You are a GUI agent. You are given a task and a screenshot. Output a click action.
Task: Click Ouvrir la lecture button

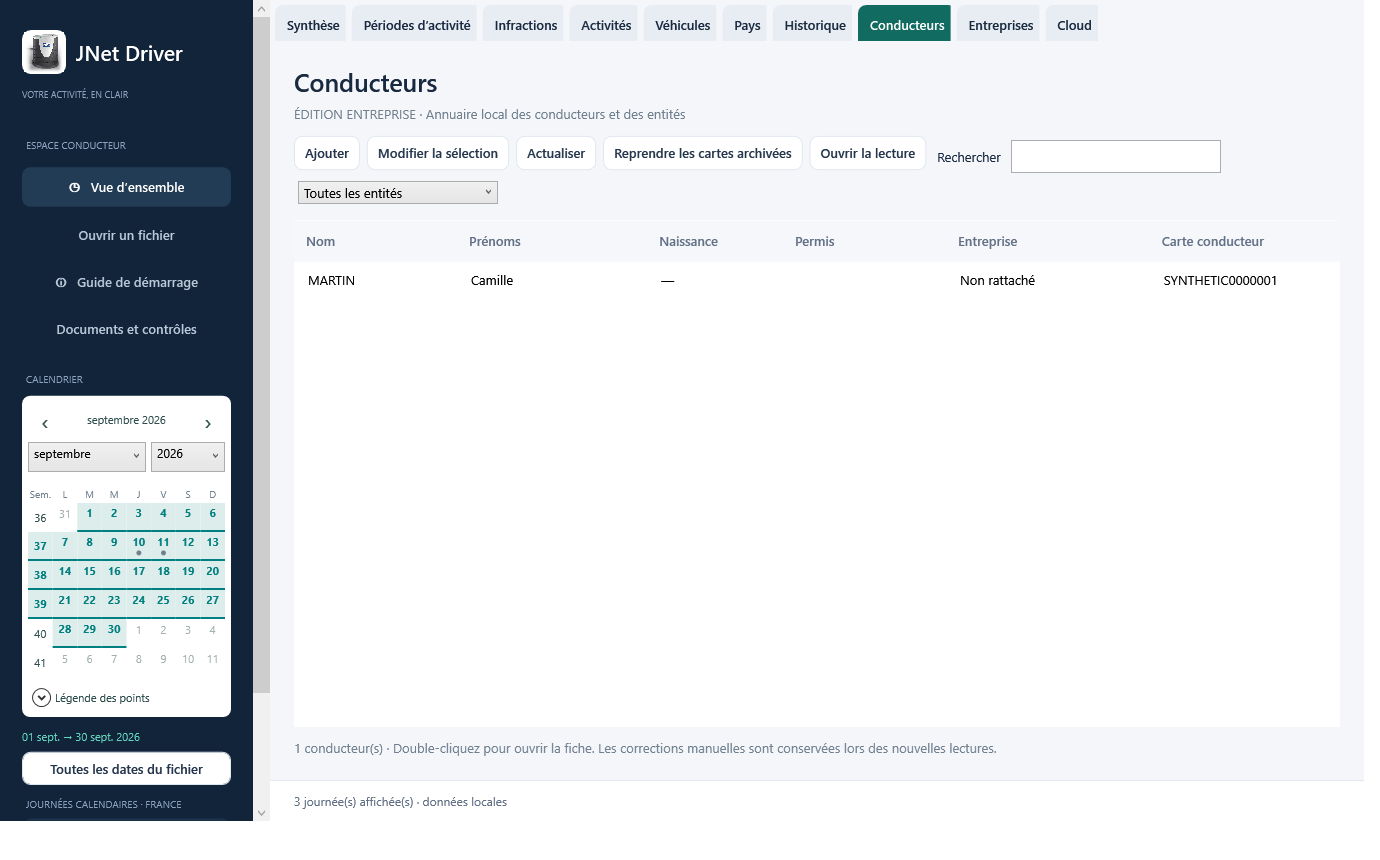pyautogui.click(x=868, y=153)
